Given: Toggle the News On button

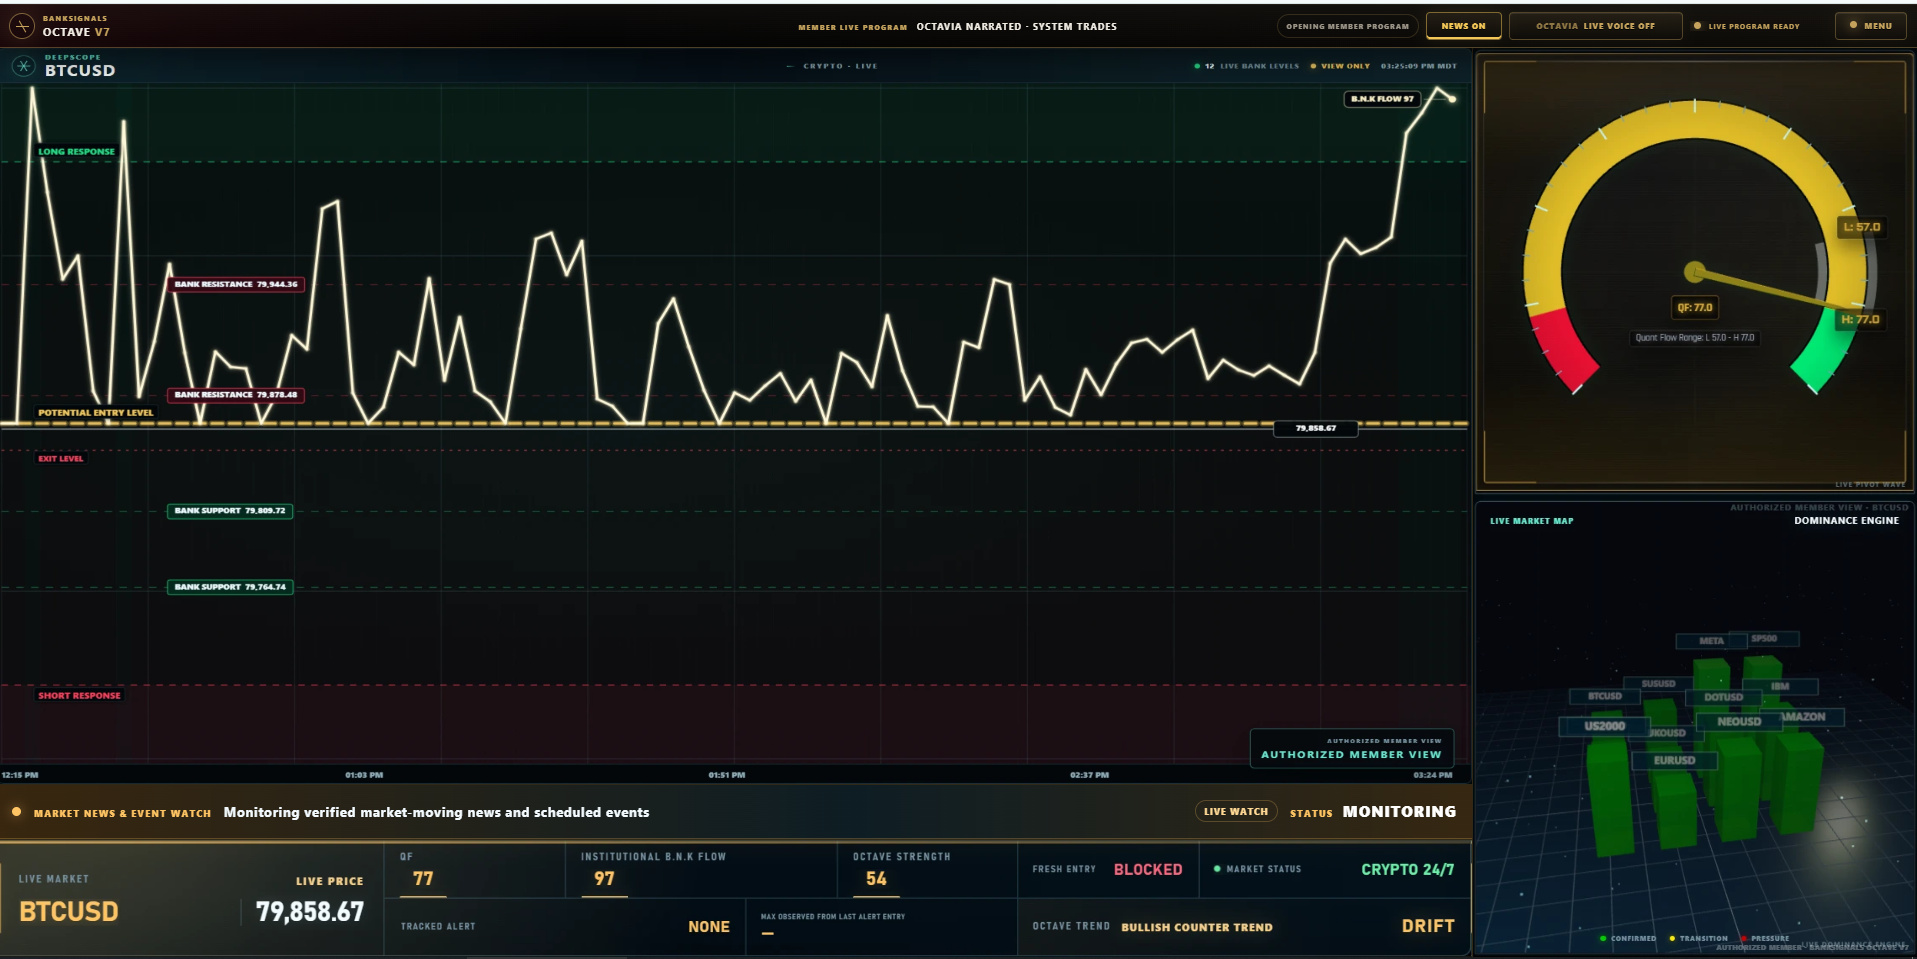Looking at the screenshot, I should [x=1463, y=26].
